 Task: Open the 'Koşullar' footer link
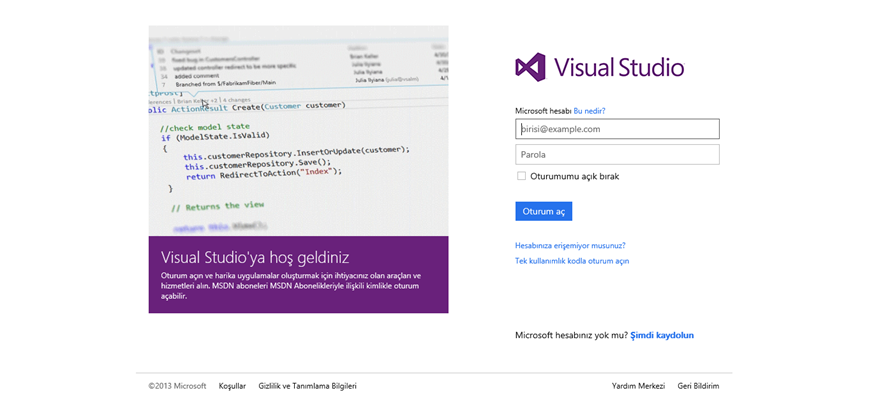(x=232, y=386)
